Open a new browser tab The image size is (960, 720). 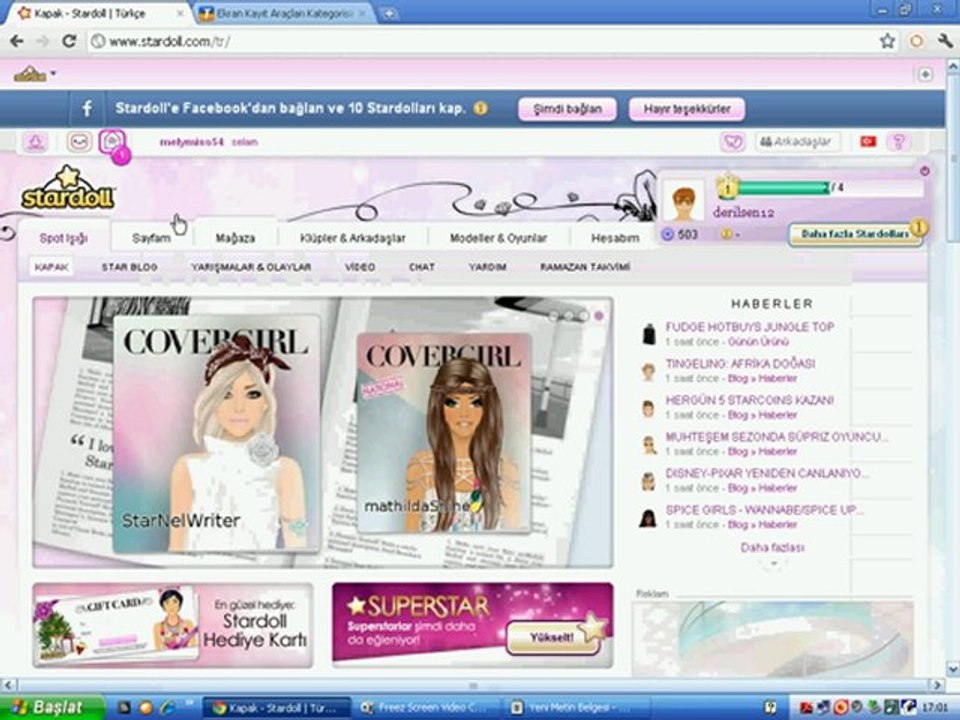click(389, 13)
